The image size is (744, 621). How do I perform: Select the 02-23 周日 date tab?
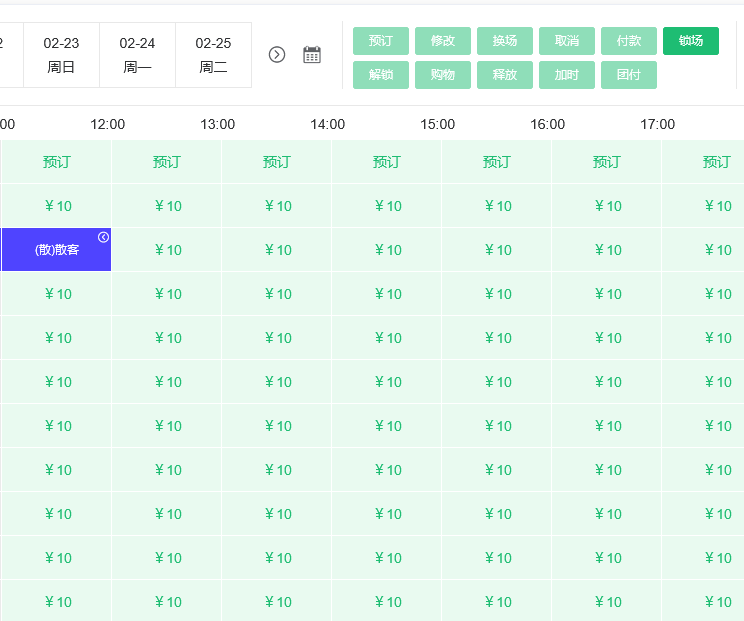coord(61,55)
